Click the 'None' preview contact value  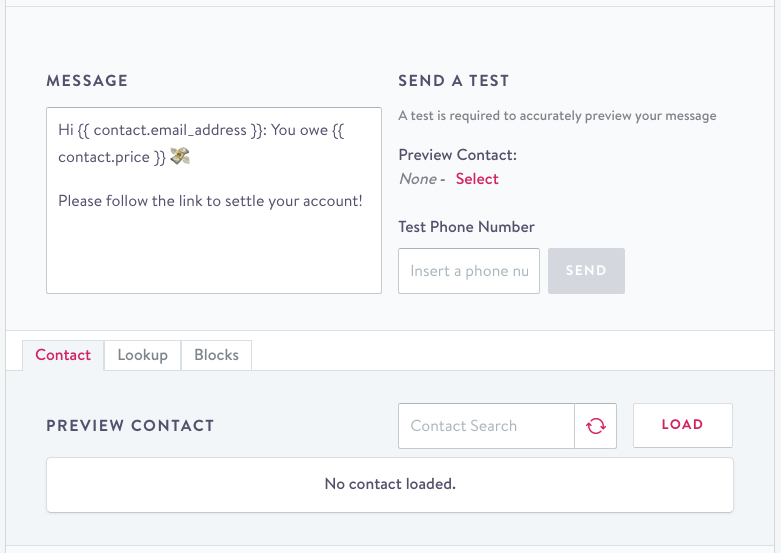417,179
